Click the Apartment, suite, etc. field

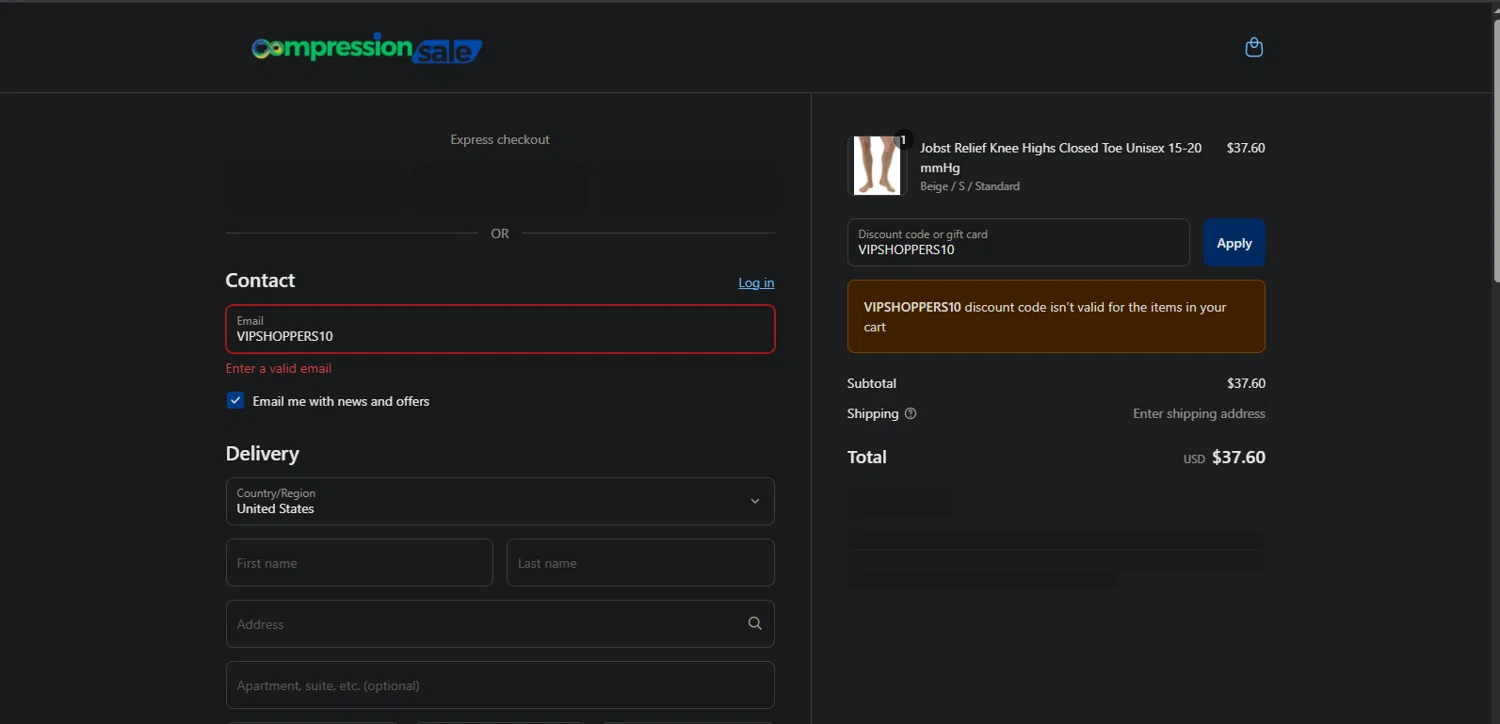(500, 685)
